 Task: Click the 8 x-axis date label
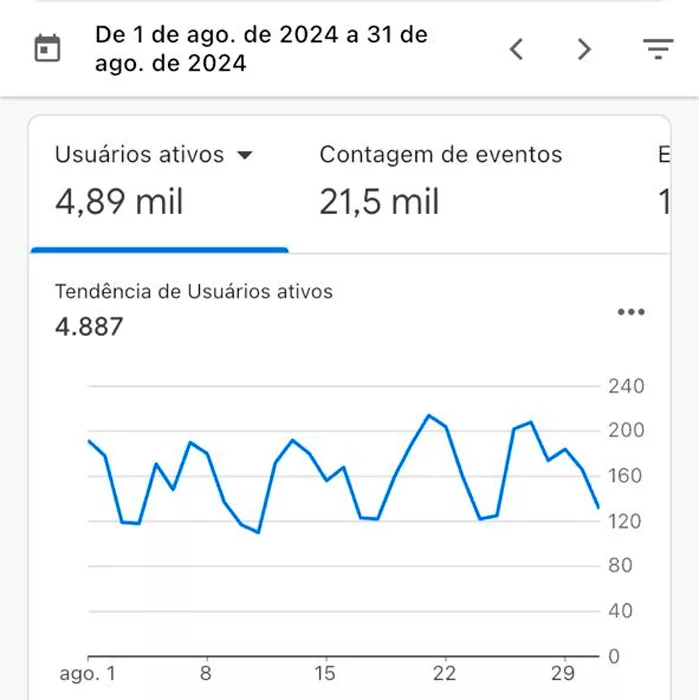pyautogui.click(x=206, y=673)
